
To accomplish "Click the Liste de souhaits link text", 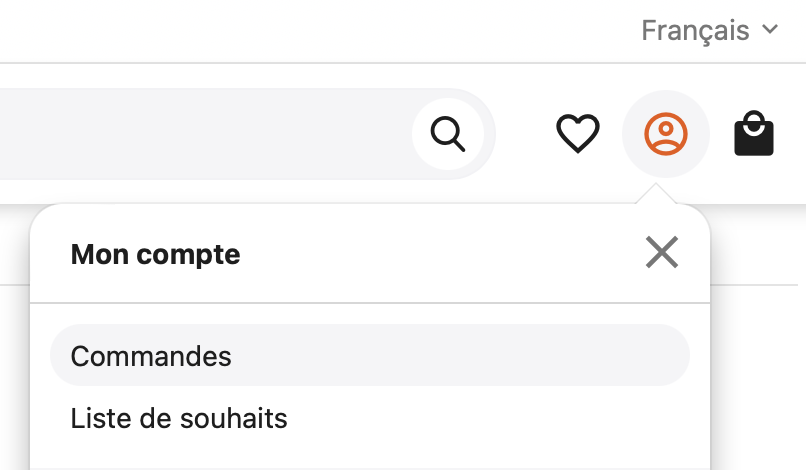I will (x=179, y=418).
